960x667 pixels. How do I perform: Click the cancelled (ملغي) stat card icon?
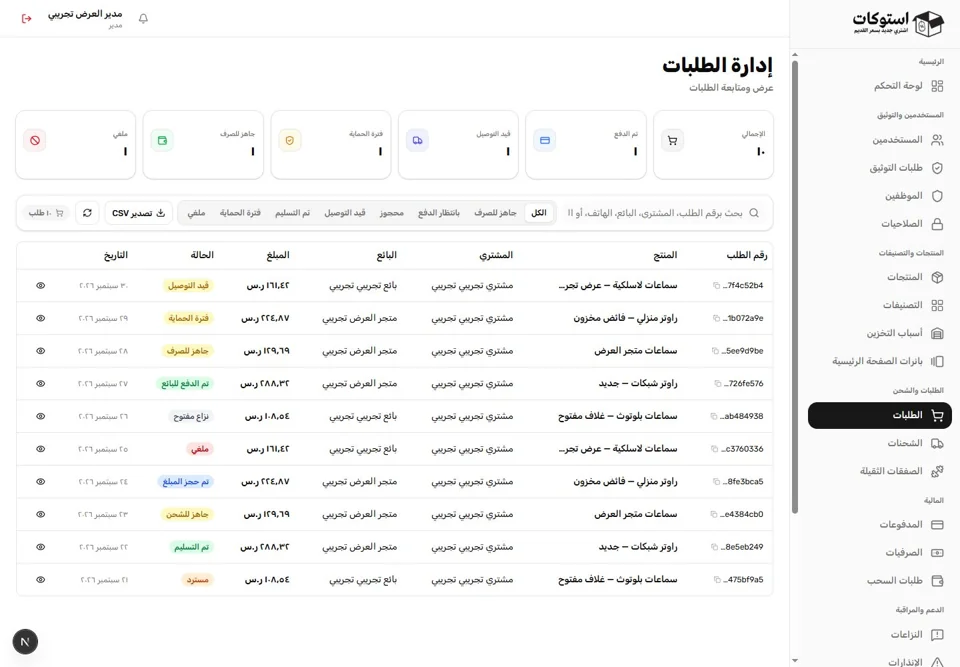pyautogui.click(x=35, y=140)
